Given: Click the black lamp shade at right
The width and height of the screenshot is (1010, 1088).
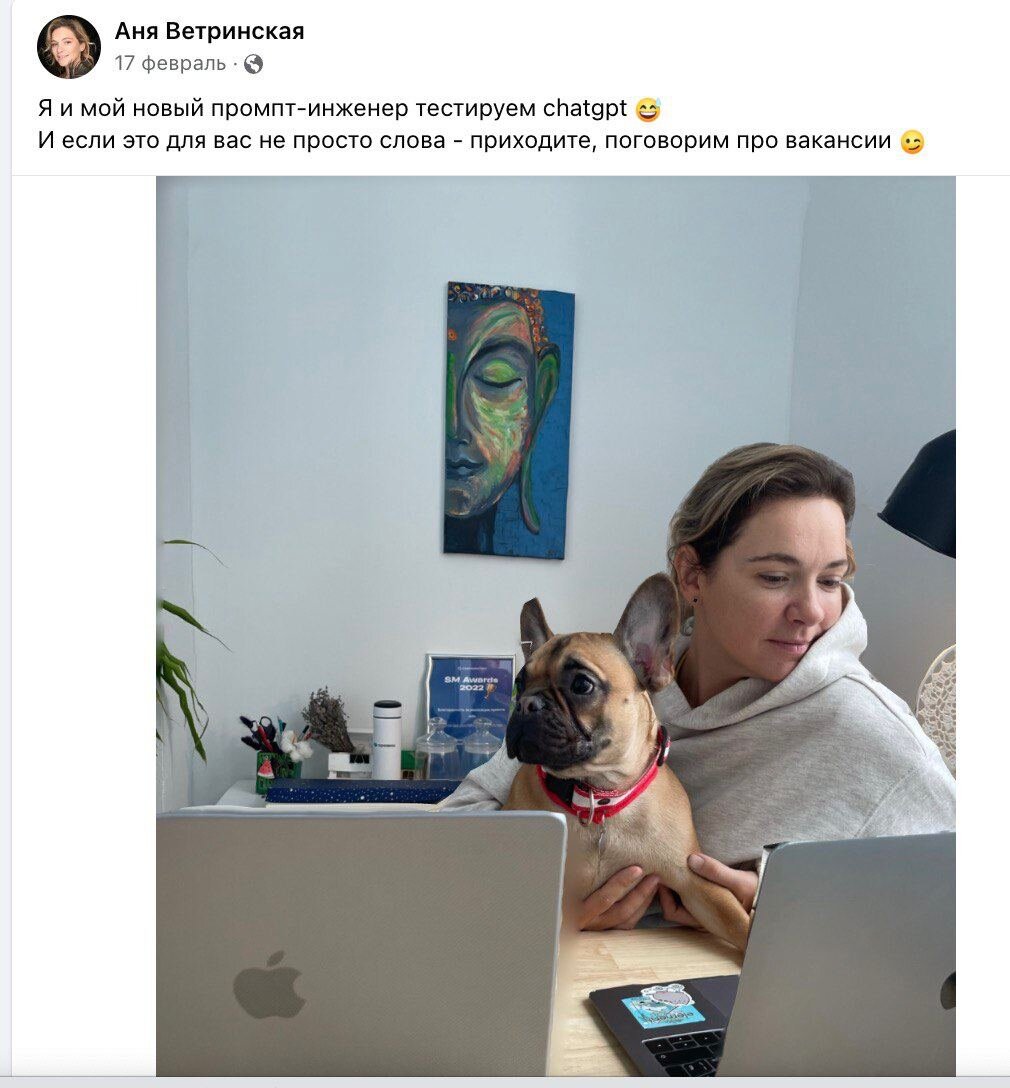Looking at the screenshot, I should click(921, 495).
